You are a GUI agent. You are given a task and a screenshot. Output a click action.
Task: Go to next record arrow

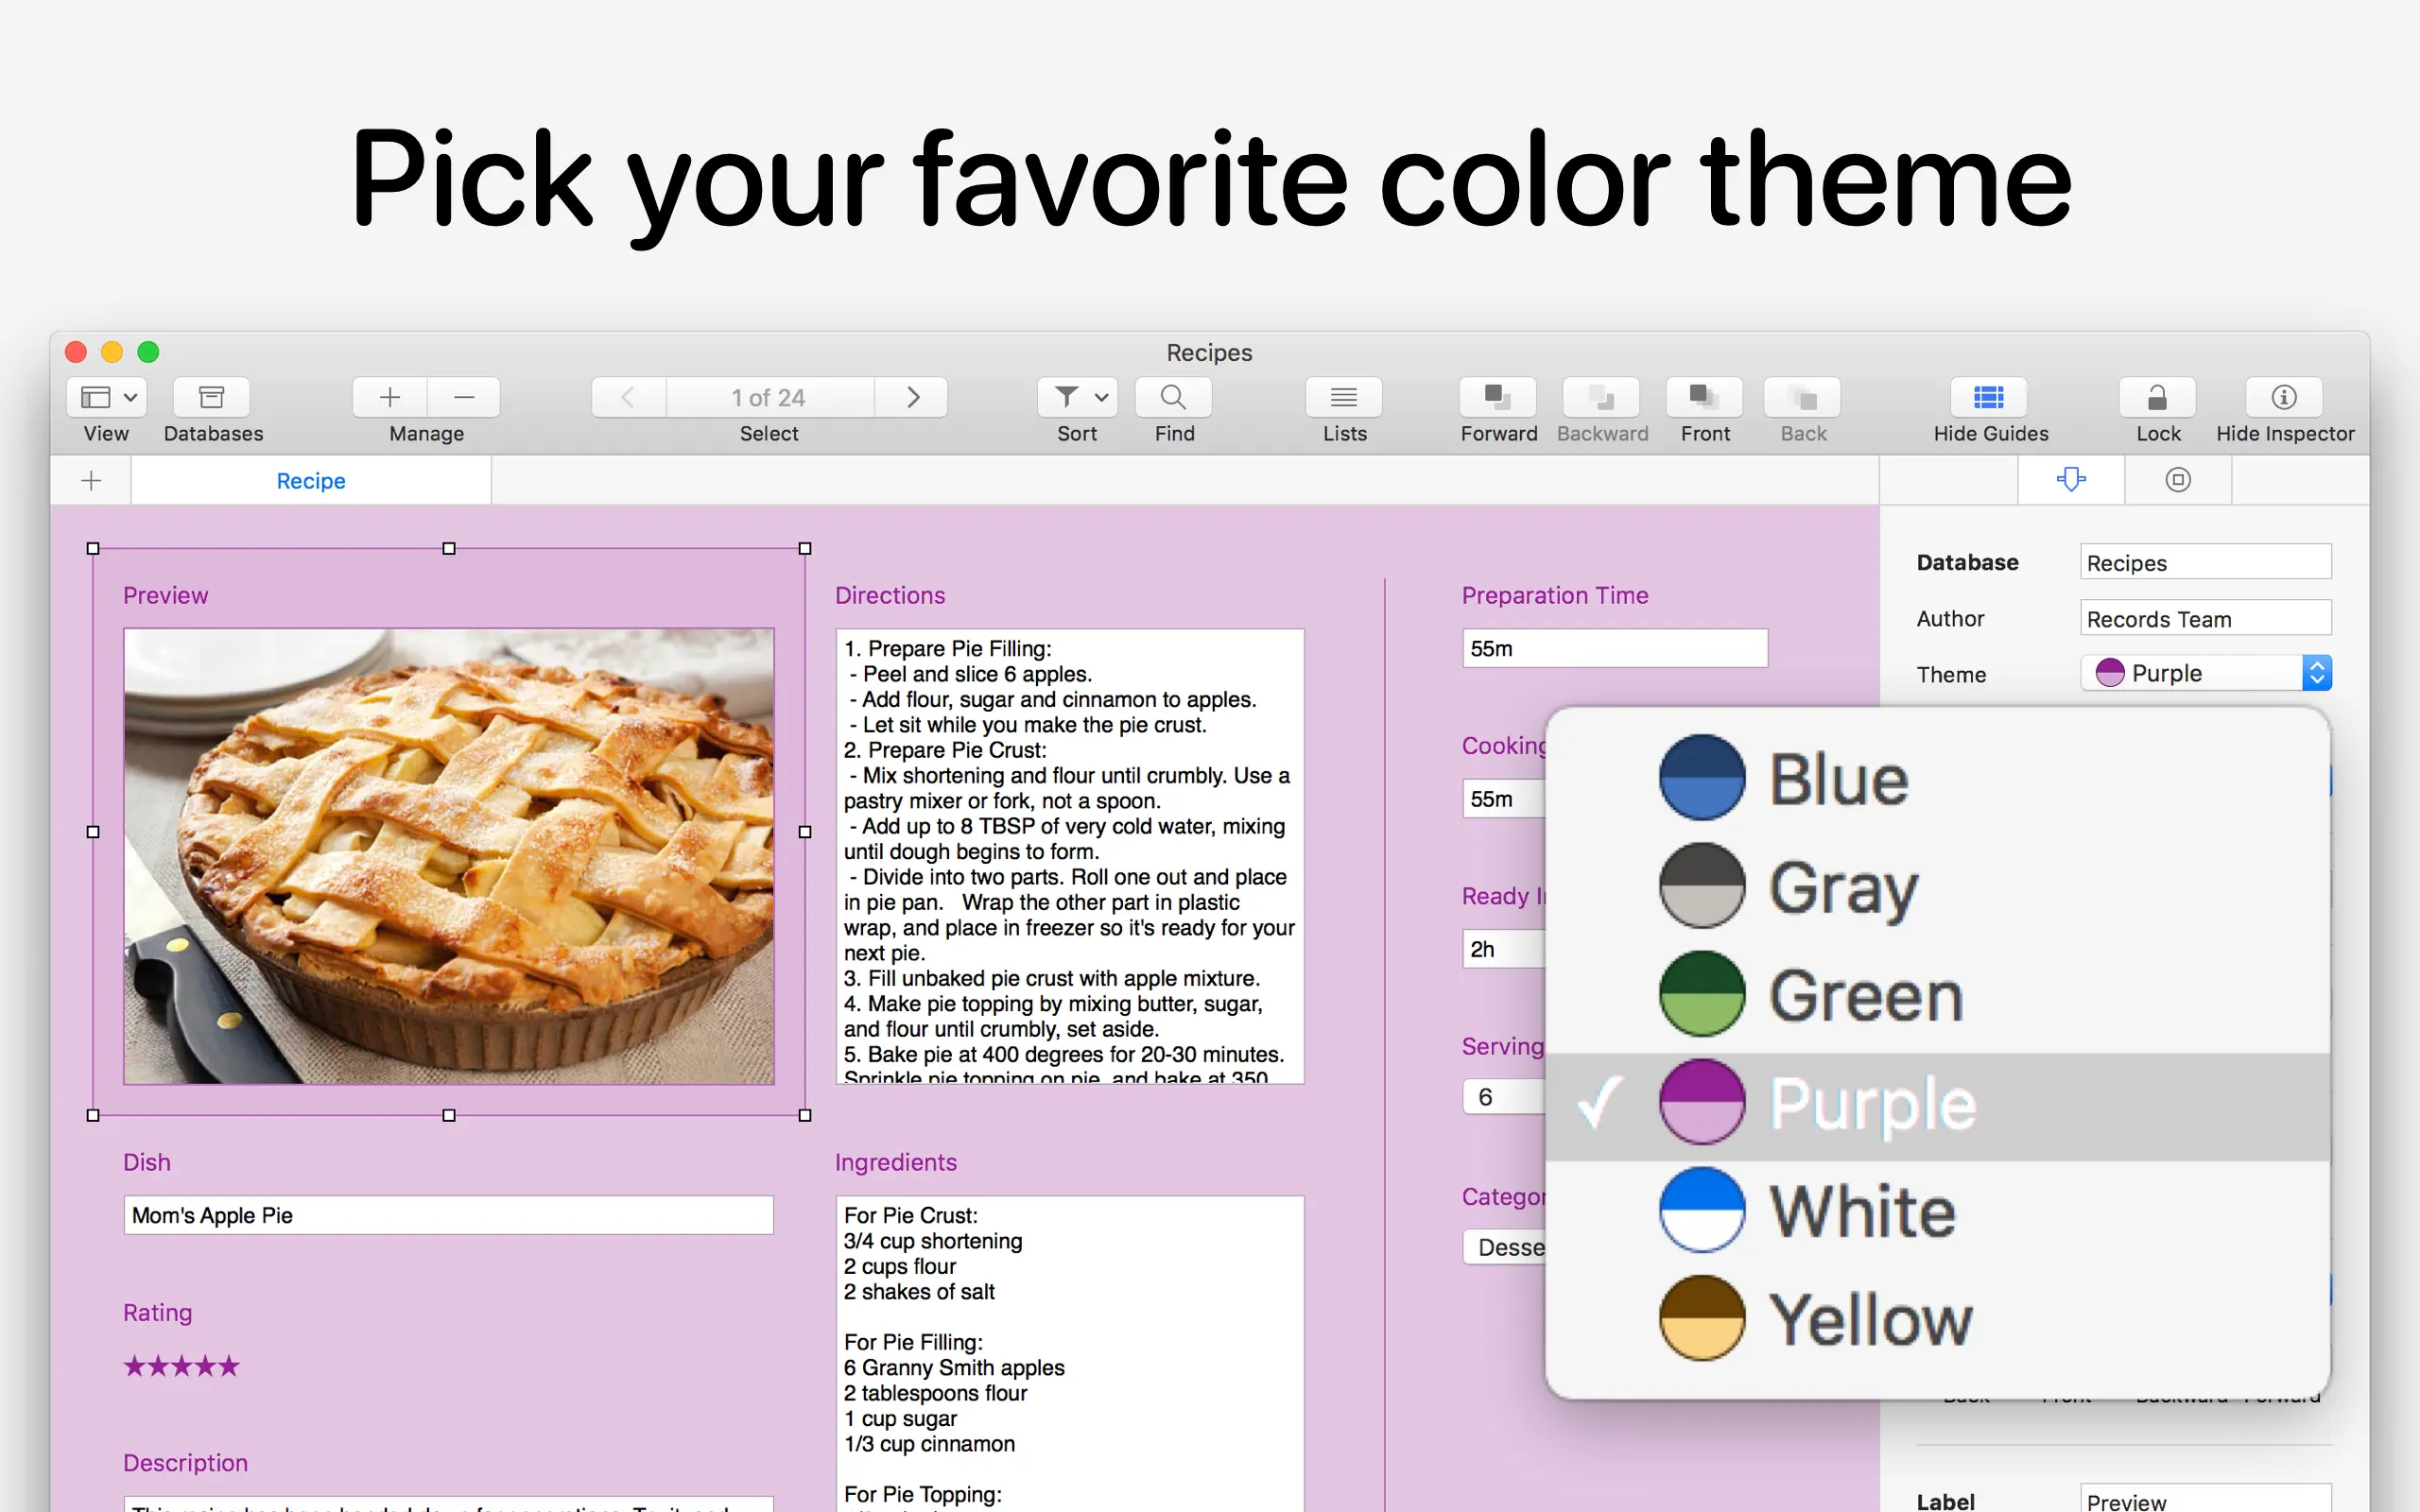click(912, 398)
